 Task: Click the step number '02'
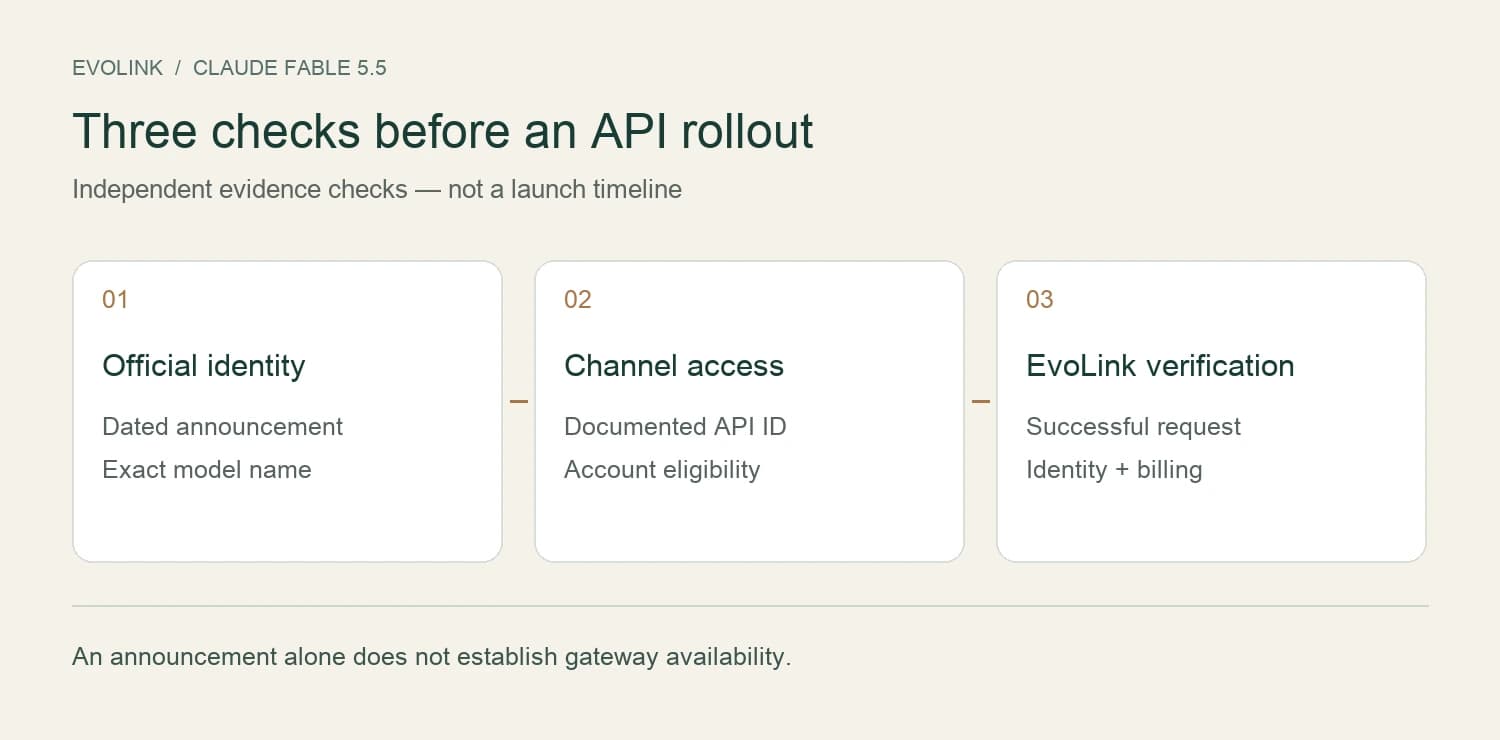click(x=578, y=299)
